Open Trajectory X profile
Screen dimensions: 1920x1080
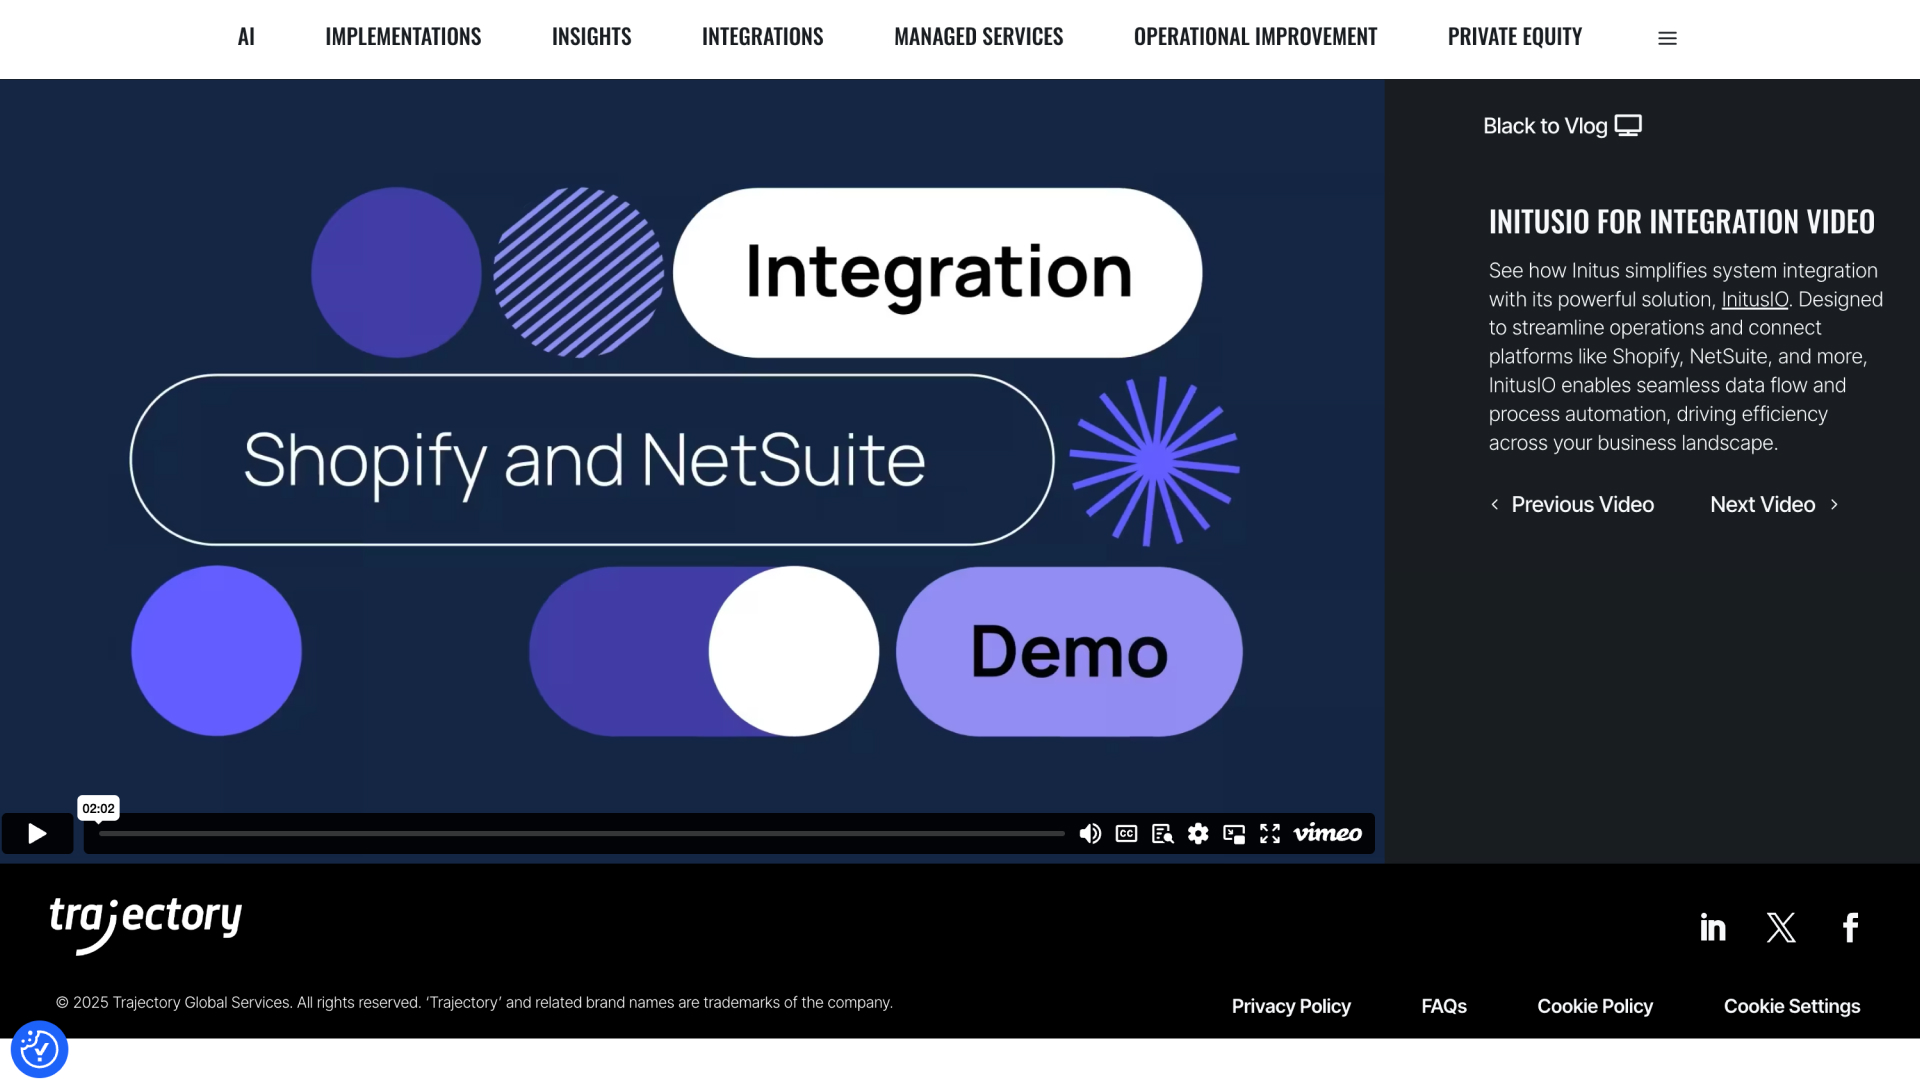(1781, 927)
